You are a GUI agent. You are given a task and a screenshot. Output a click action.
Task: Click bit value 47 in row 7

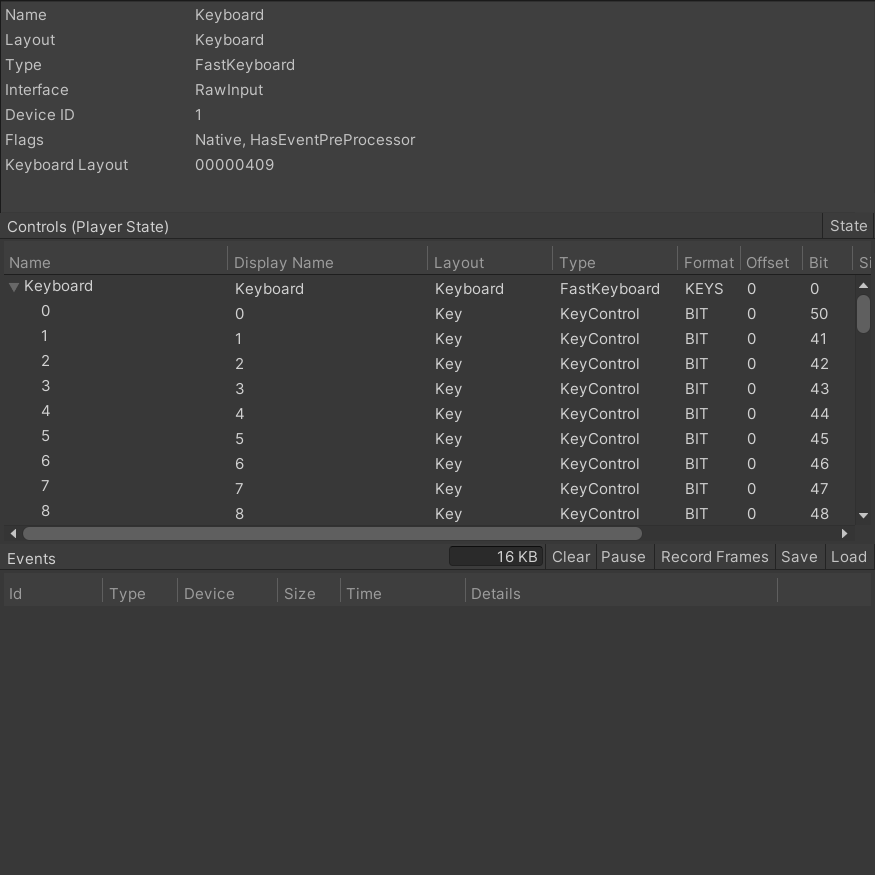(x=819, y=489)
